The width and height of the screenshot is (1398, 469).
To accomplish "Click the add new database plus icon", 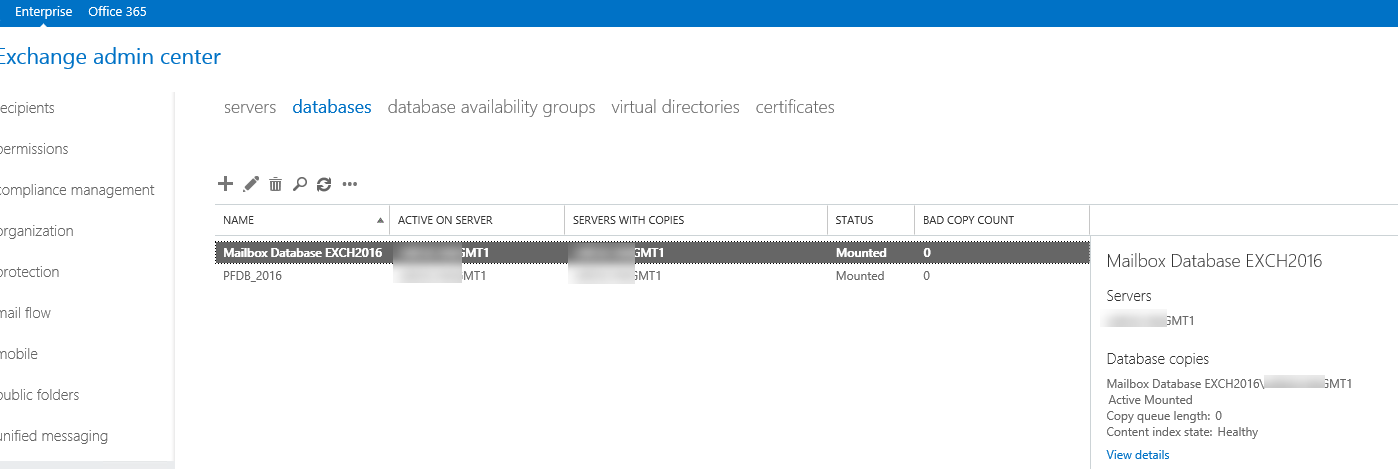I will (x=225, y=183).
